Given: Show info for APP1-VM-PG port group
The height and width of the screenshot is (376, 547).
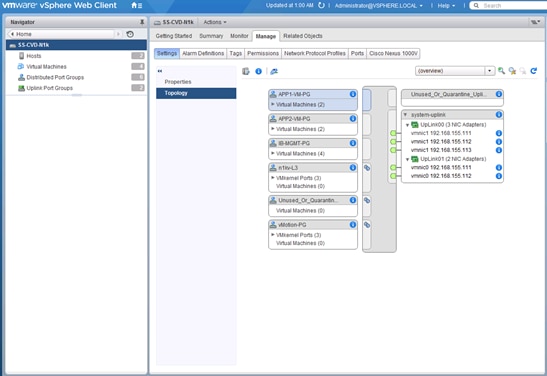Looking at the screenshot, I should [x=353, y=94].
